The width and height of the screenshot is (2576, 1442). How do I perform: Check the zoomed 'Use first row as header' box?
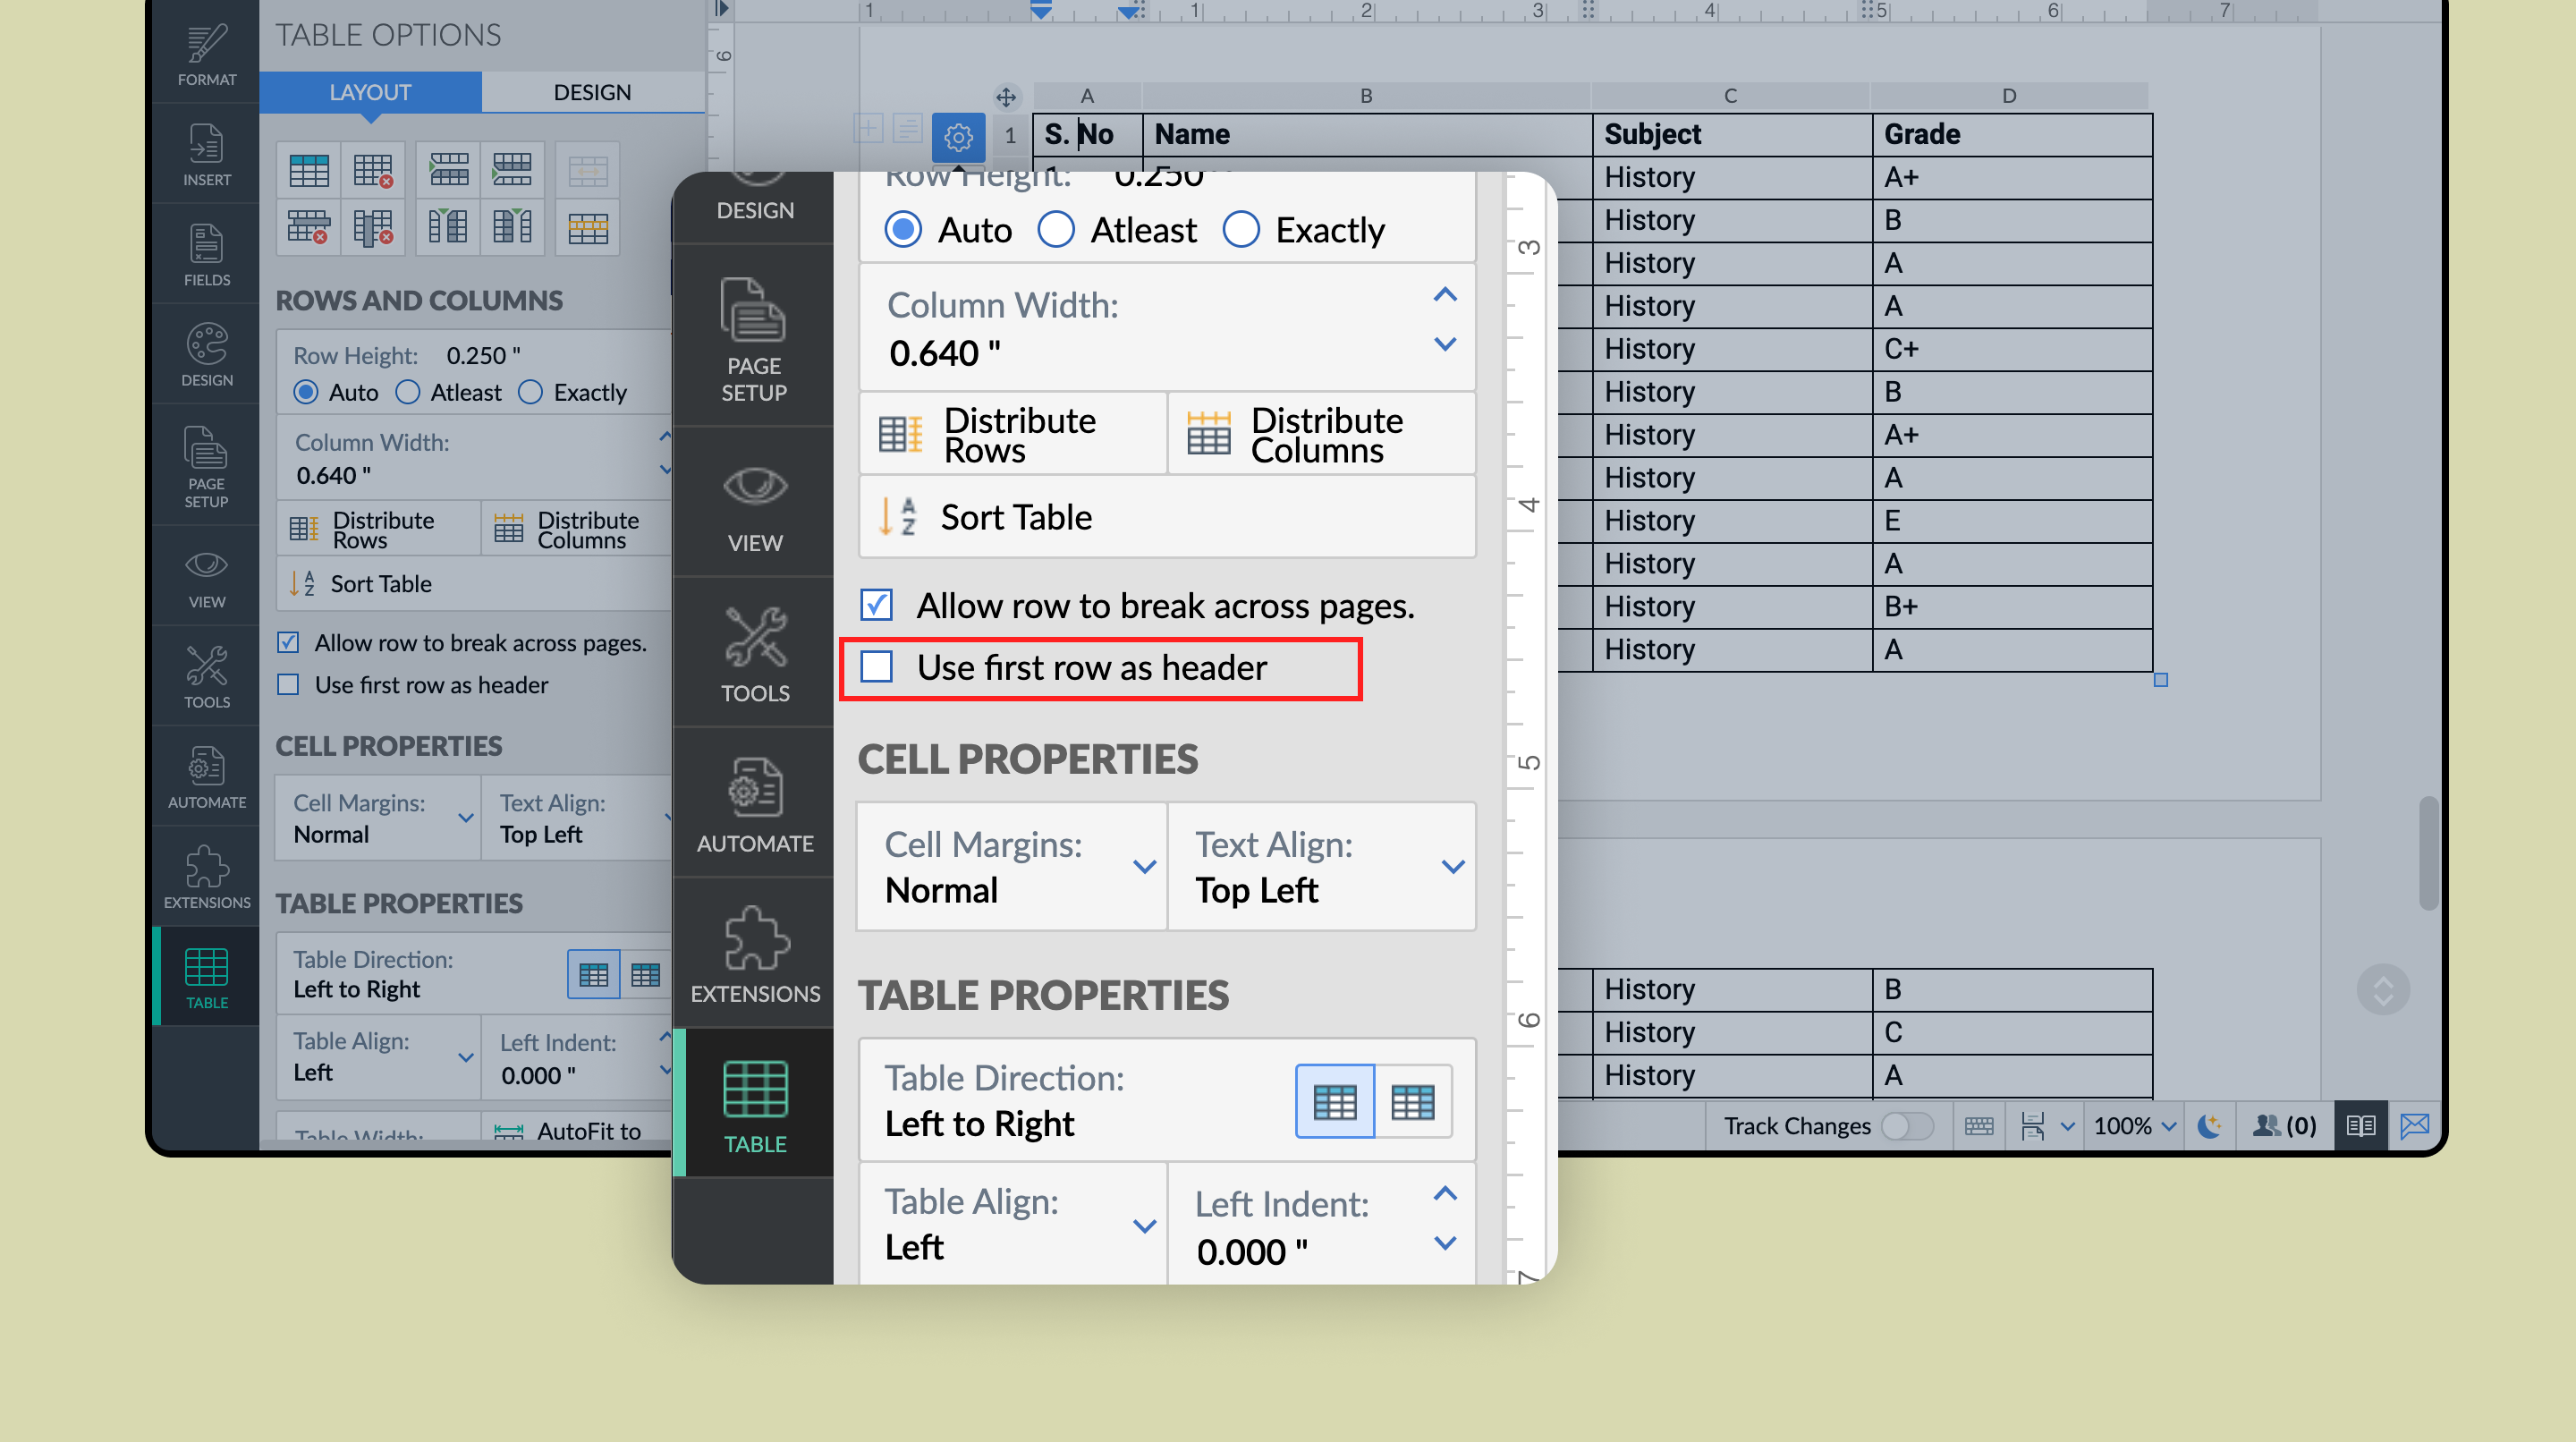(x=877, y=667)
